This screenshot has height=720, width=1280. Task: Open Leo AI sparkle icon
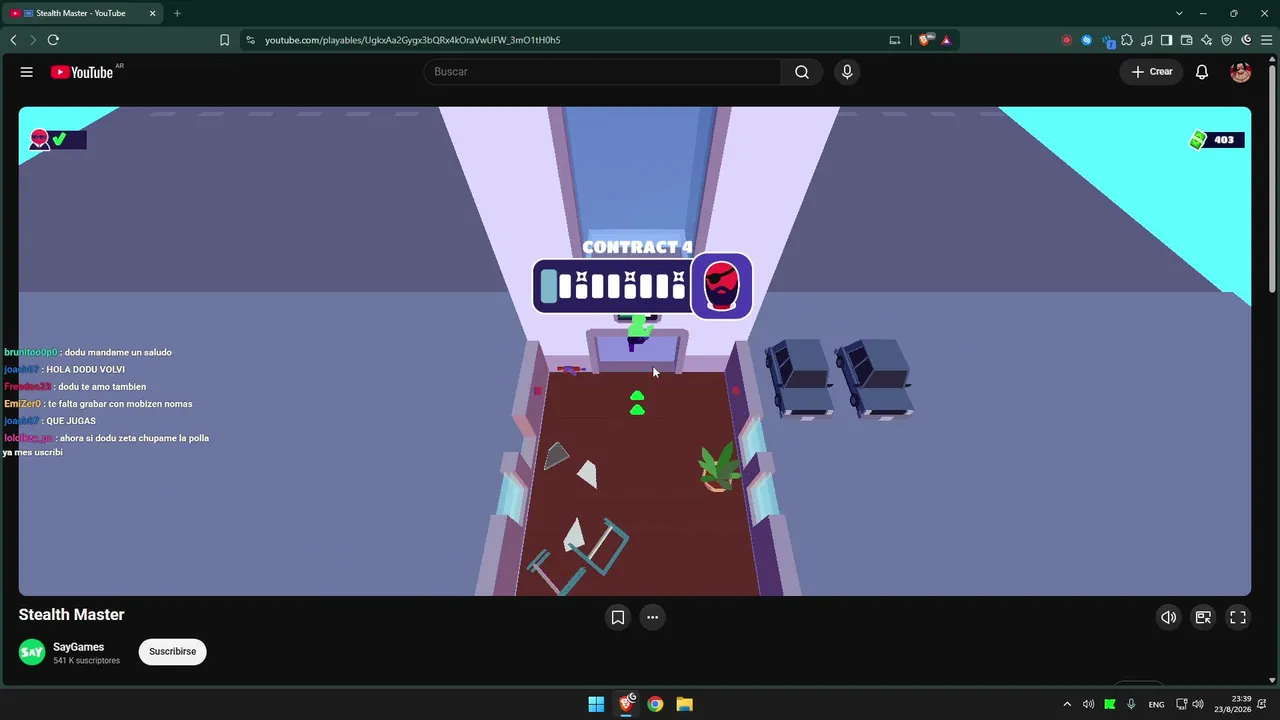pyautogui.click(x=1206, y=40)
